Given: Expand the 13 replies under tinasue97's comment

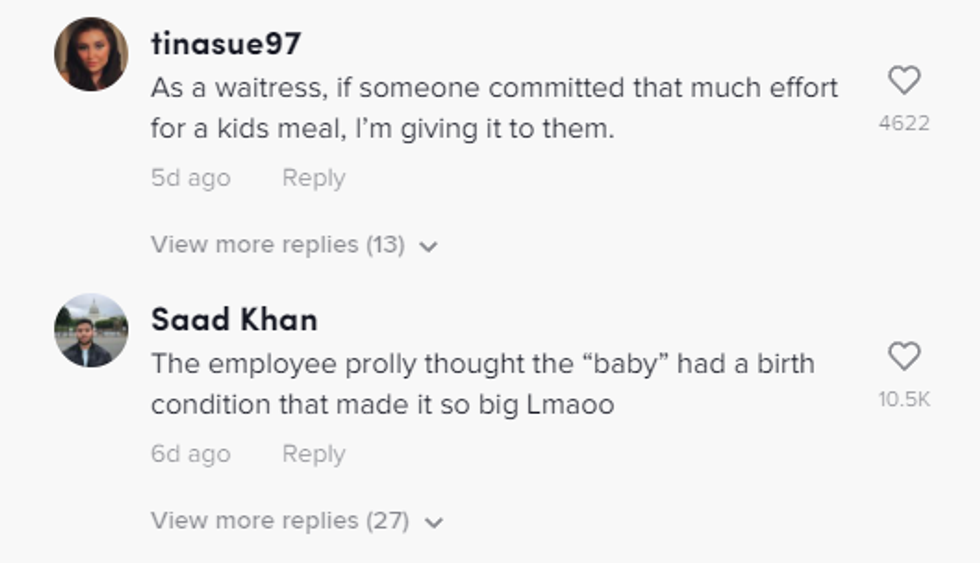Looking at the screenshot, I should click(278, 245).
